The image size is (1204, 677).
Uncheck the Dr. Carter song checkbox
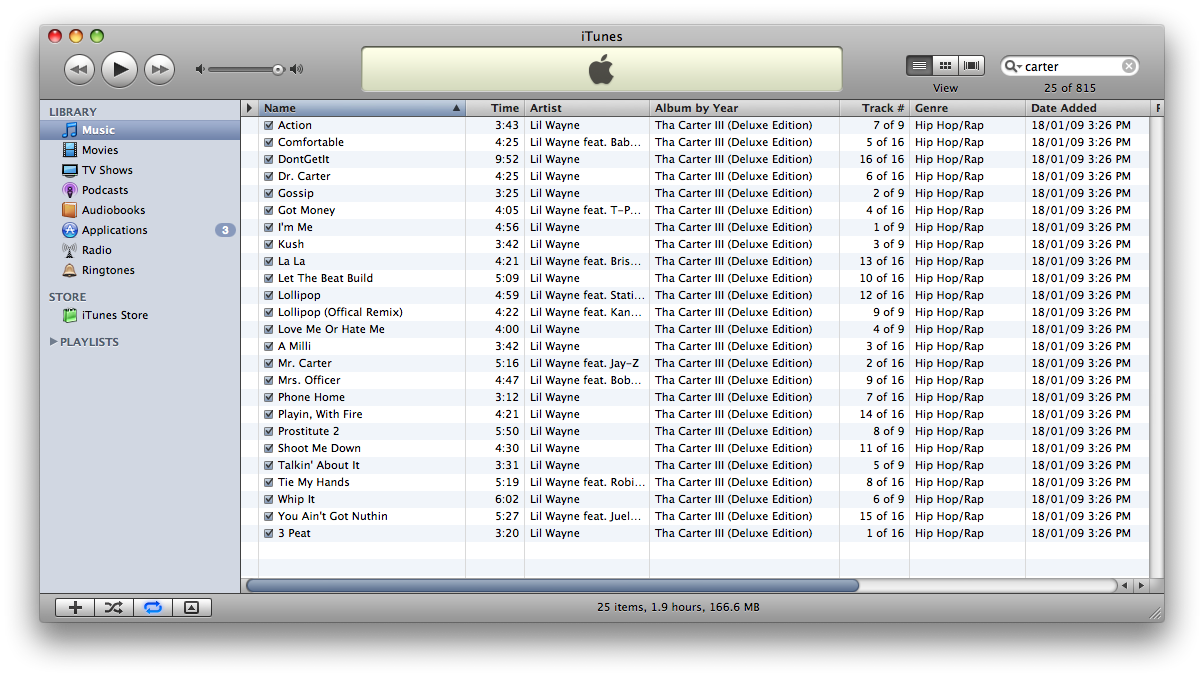(268, 177)
